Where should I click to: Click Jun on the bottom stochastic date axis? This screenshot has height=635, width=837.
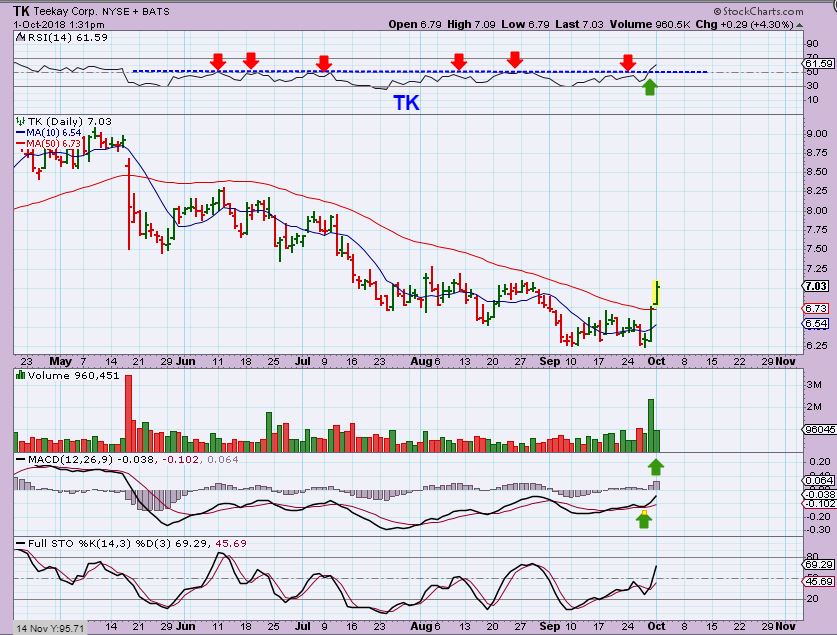tap(185, 626)
